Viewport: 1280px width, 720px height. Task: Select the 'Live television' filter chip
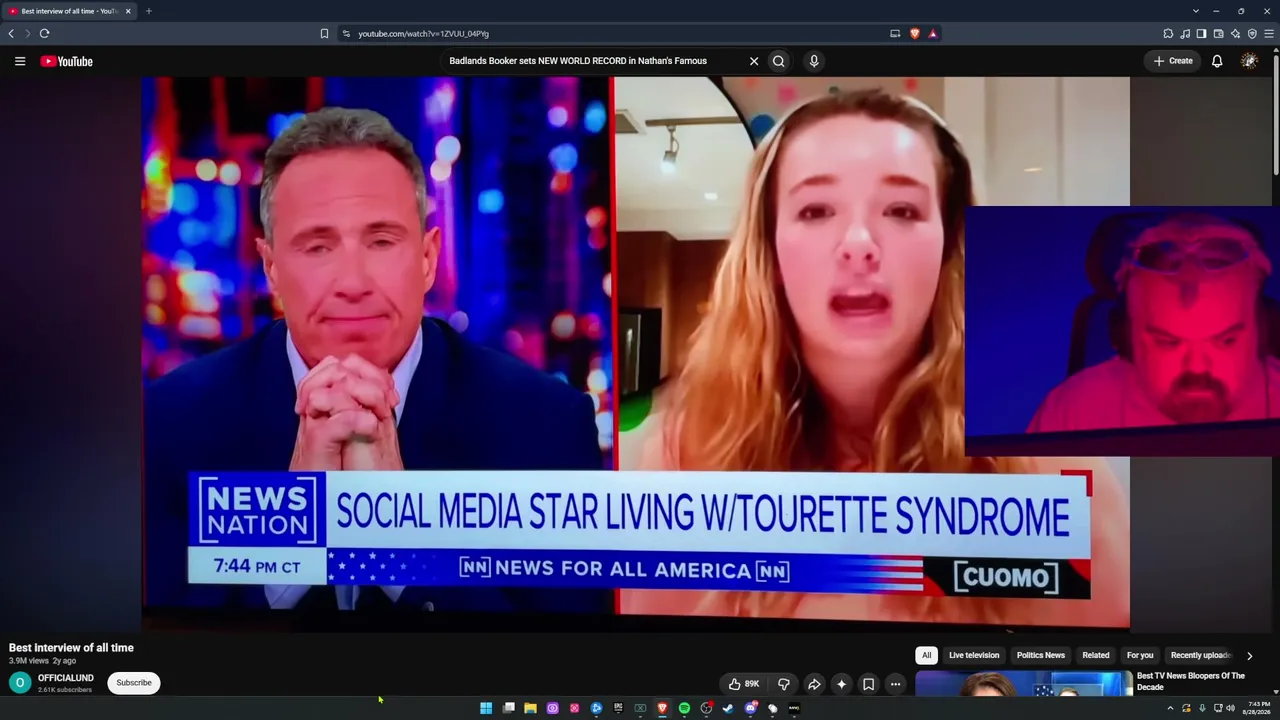974,655
